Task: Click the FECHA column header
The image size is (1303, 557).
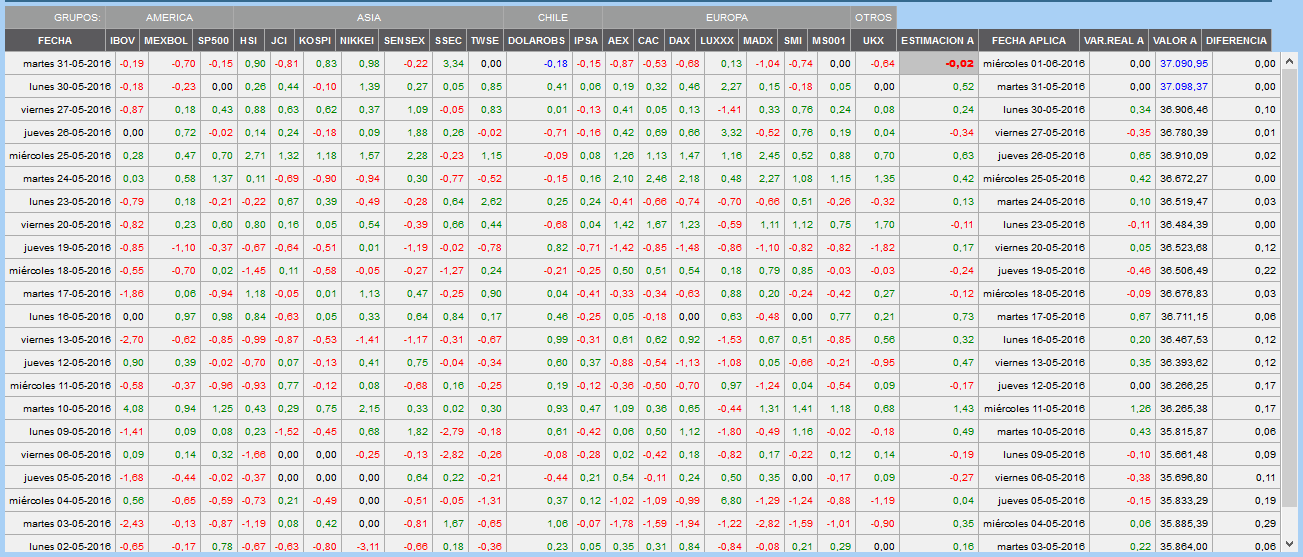Action: [x=54, y=40]
